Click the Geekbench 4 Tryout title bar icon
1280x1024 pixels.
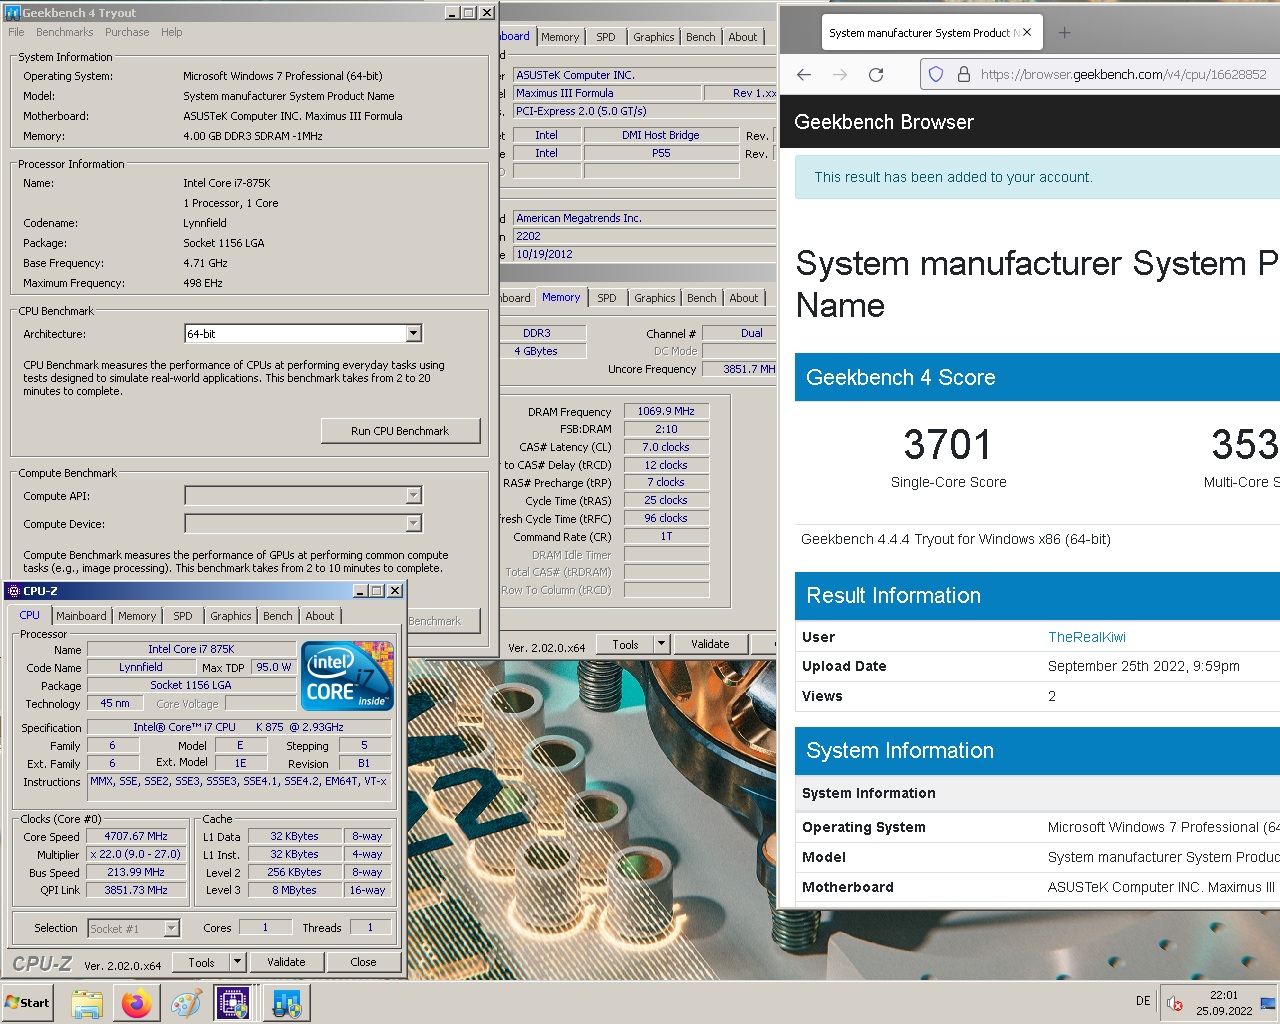pos(12,13)
